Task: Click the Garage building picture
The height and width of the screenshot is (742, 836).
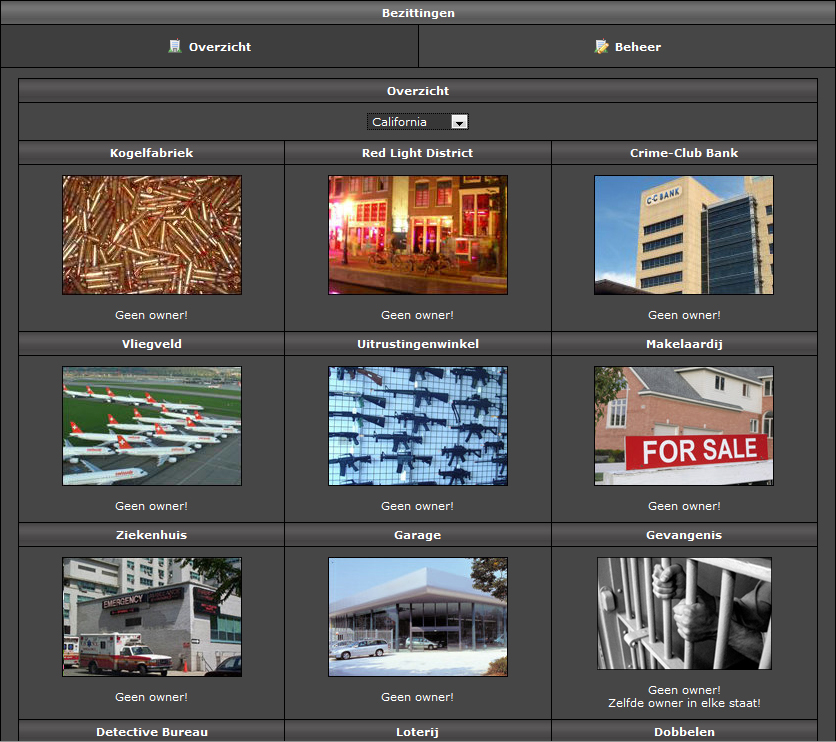Action: pos(418,617)
